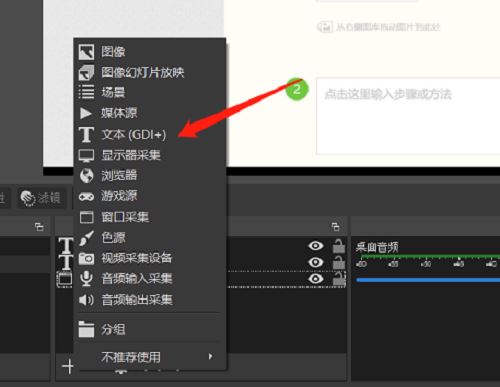The width and height of the screenshot is (500, 387).
Task: Add a 浏览器 browser source
Action: tap(150, 175)
